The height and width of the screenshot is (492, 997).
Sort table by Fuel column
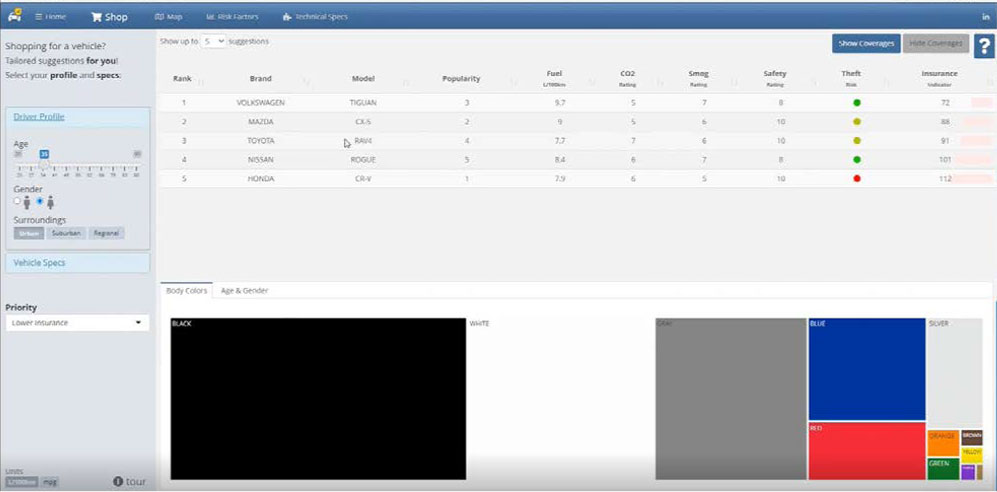[x=554, y=79]
